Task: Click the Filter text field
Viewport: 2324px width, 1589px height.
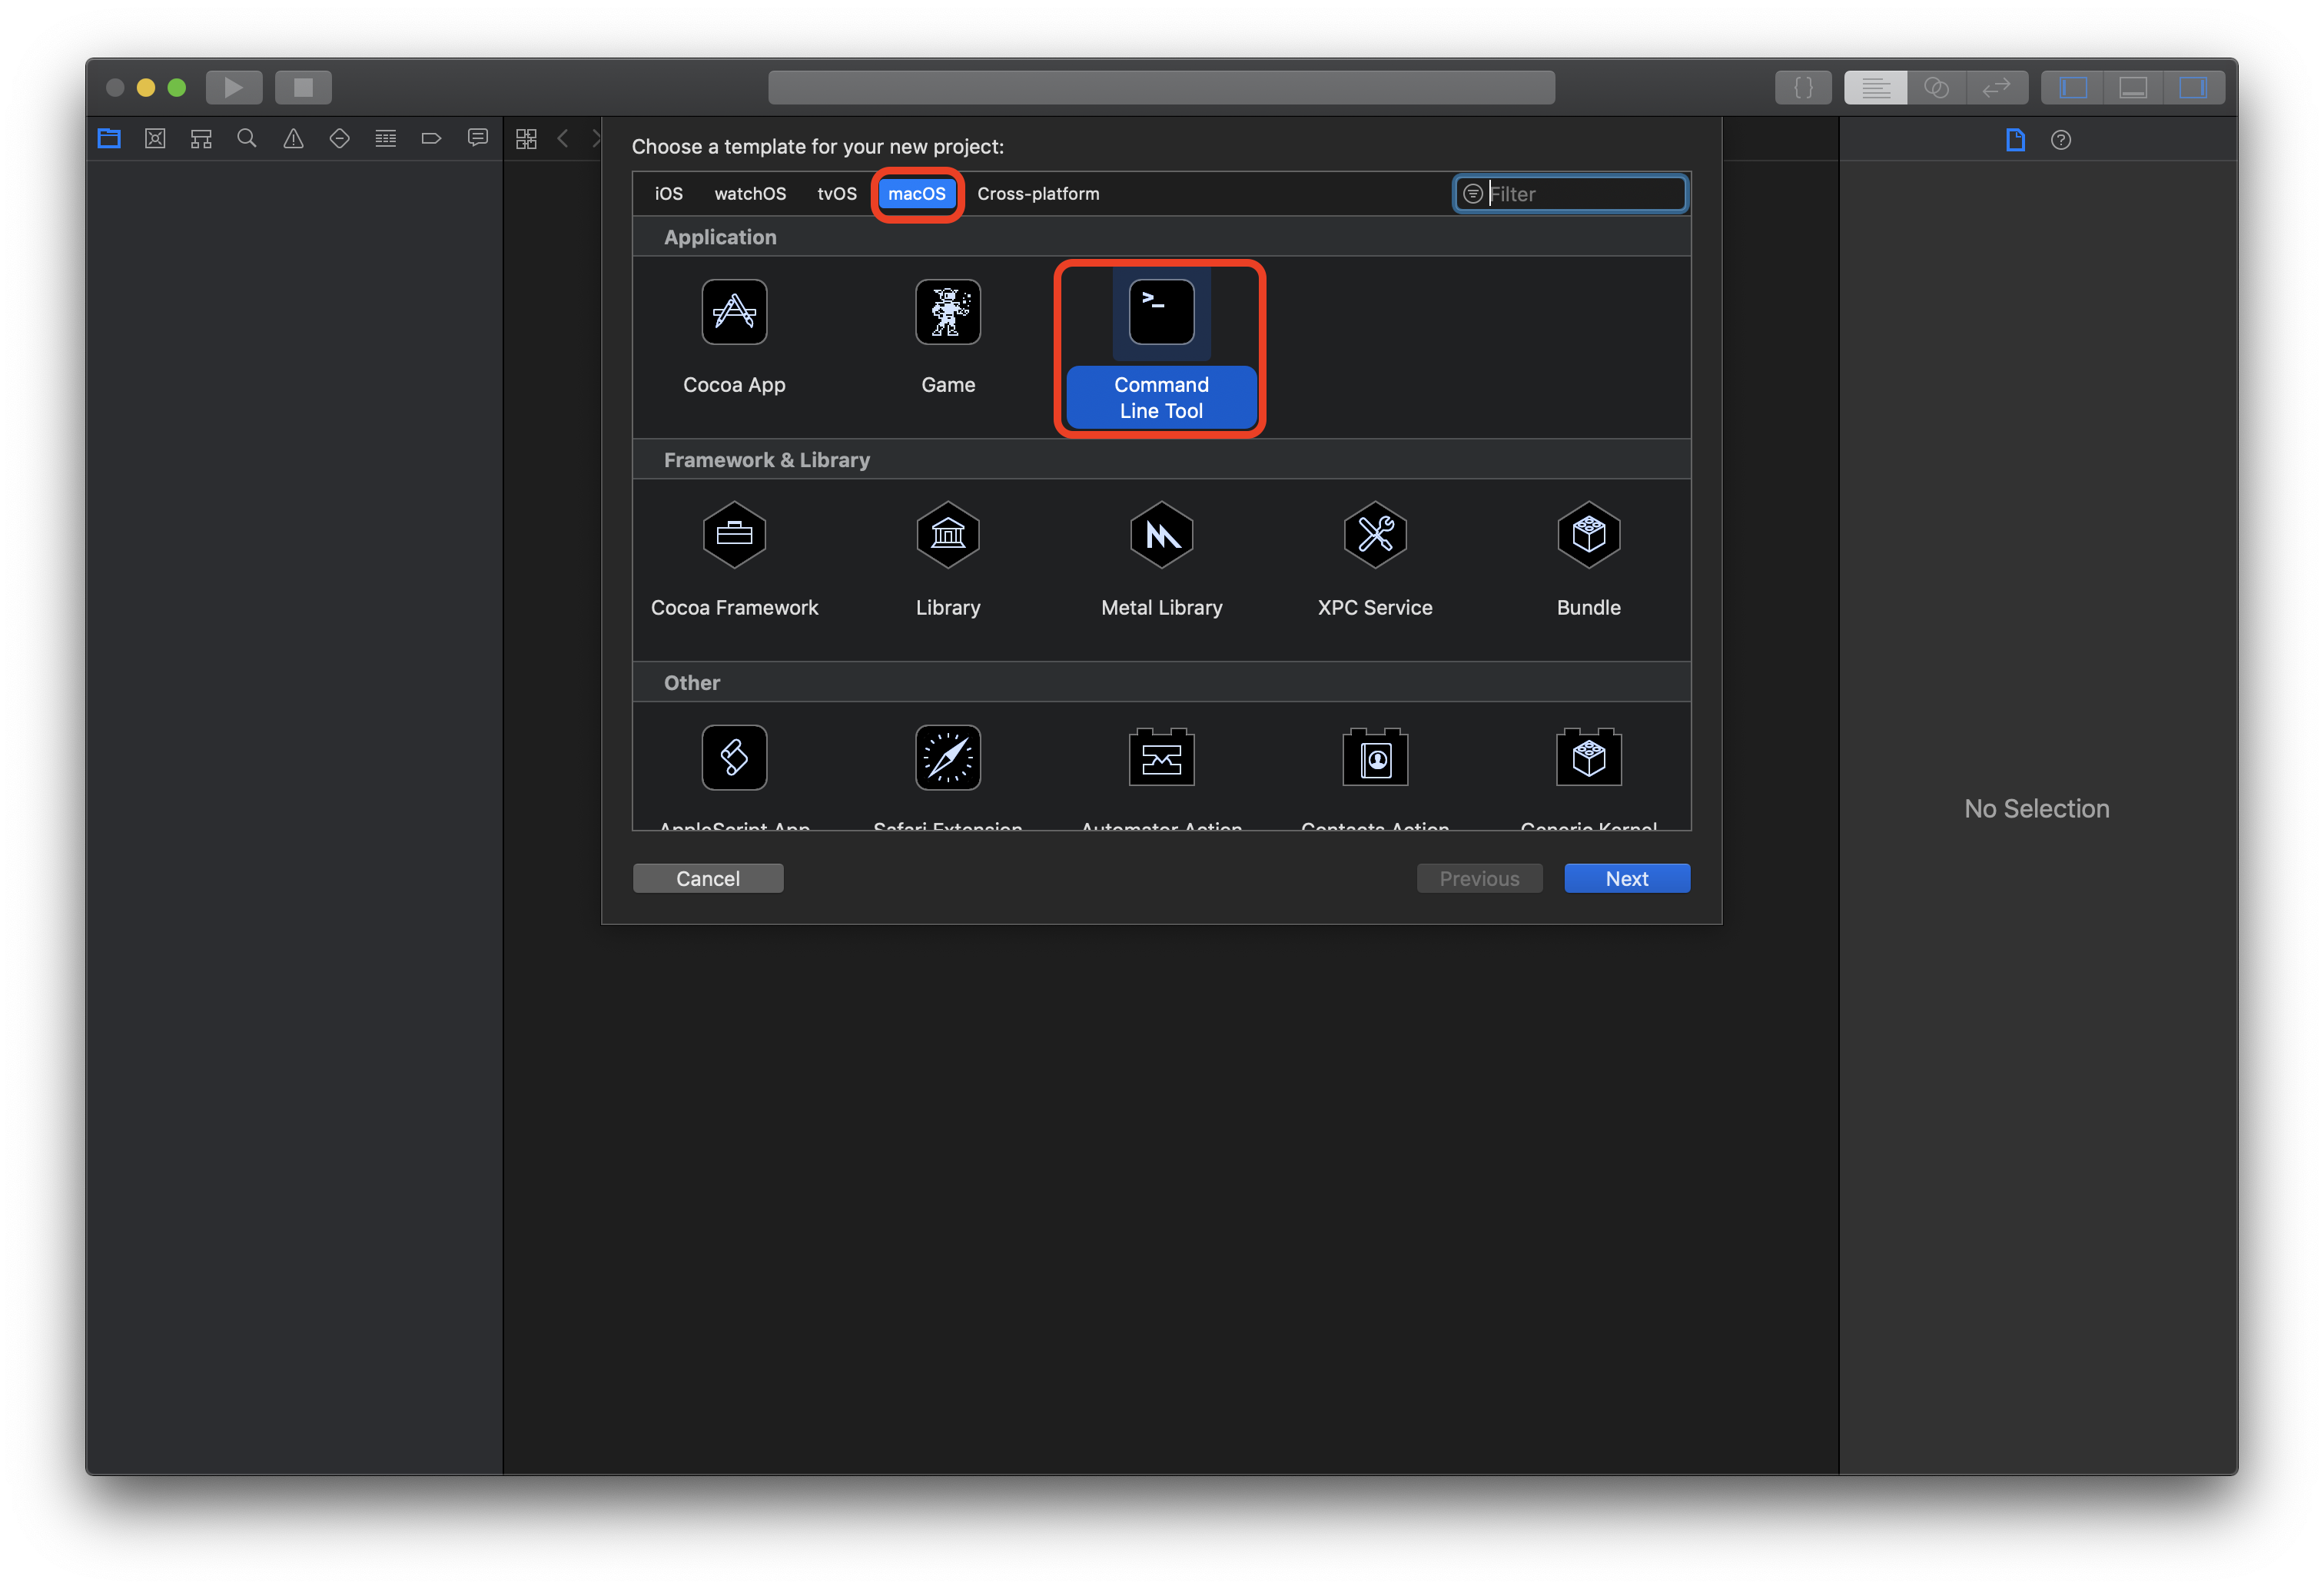Action: 1570,194
